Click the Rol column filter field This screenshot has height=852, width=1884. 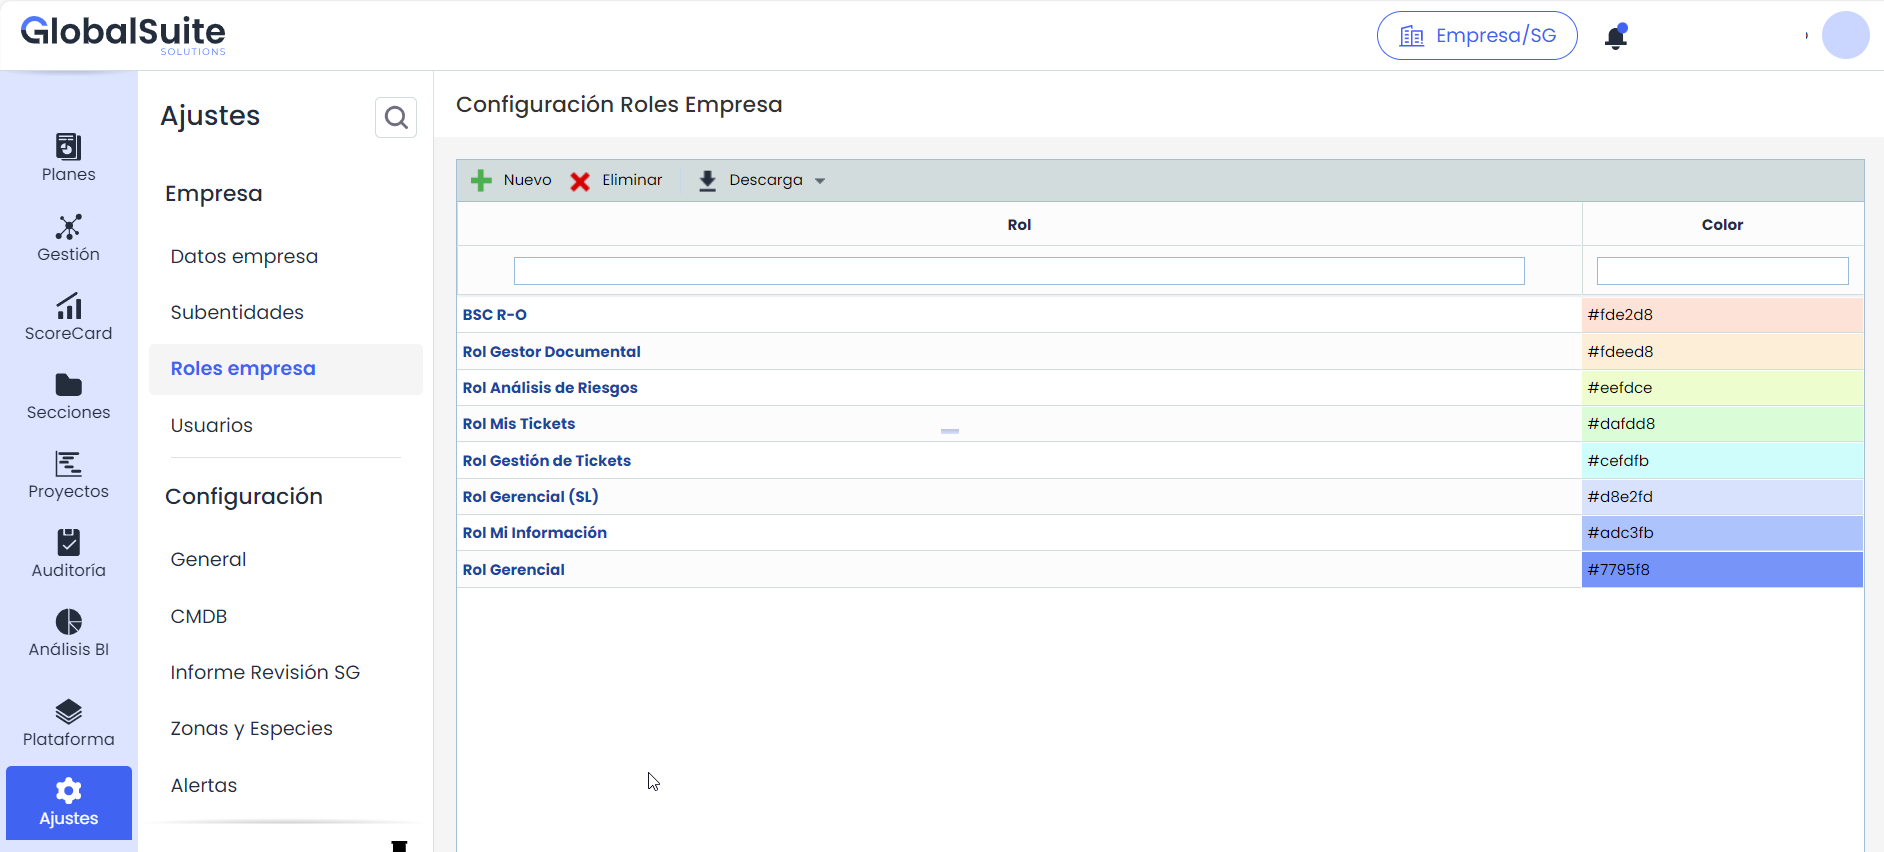(x=1018, y=271)
